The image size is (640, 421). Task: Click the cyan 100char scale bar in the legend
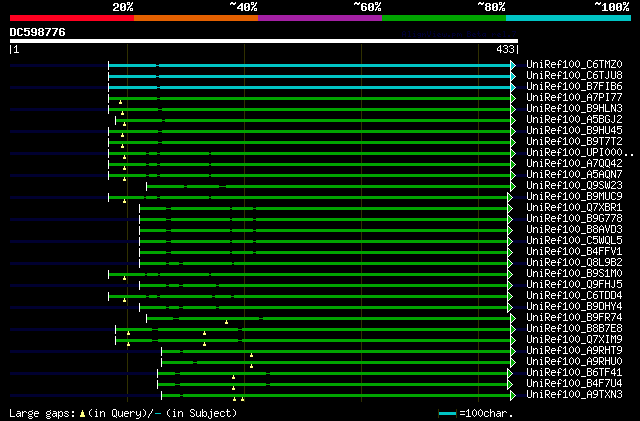pos(447,414)
